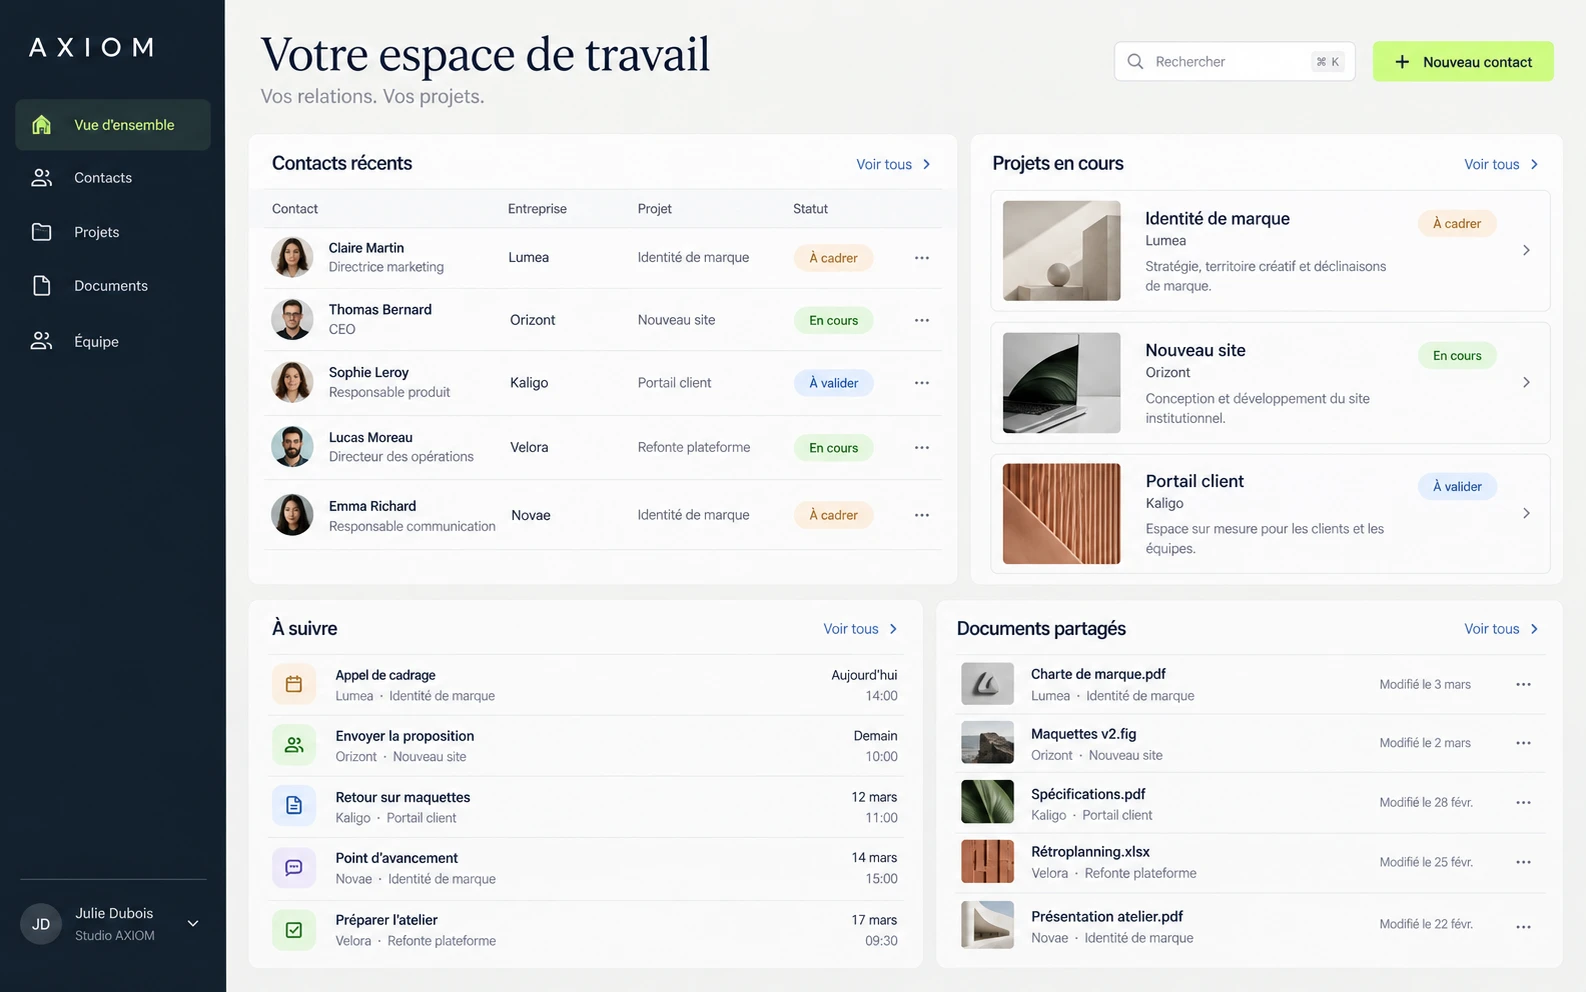1586x992 pixels.
Task: Open more options for Emma Richard row
Action: (922, 515)
